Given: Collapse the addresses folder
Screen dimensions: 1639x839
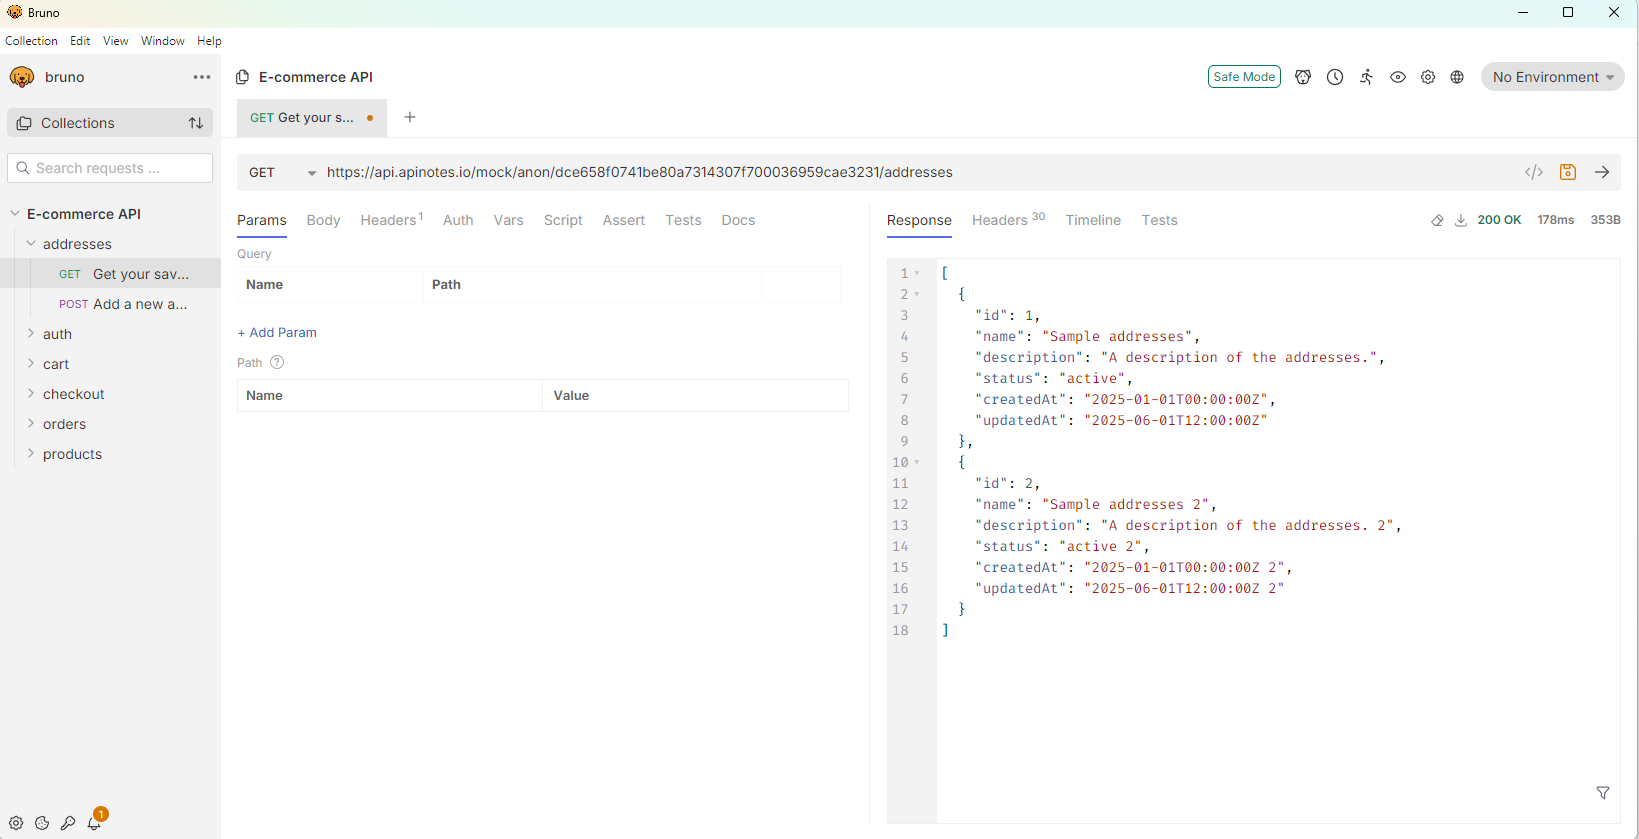Looking at the screenshot, I should [x=31, y=244].
